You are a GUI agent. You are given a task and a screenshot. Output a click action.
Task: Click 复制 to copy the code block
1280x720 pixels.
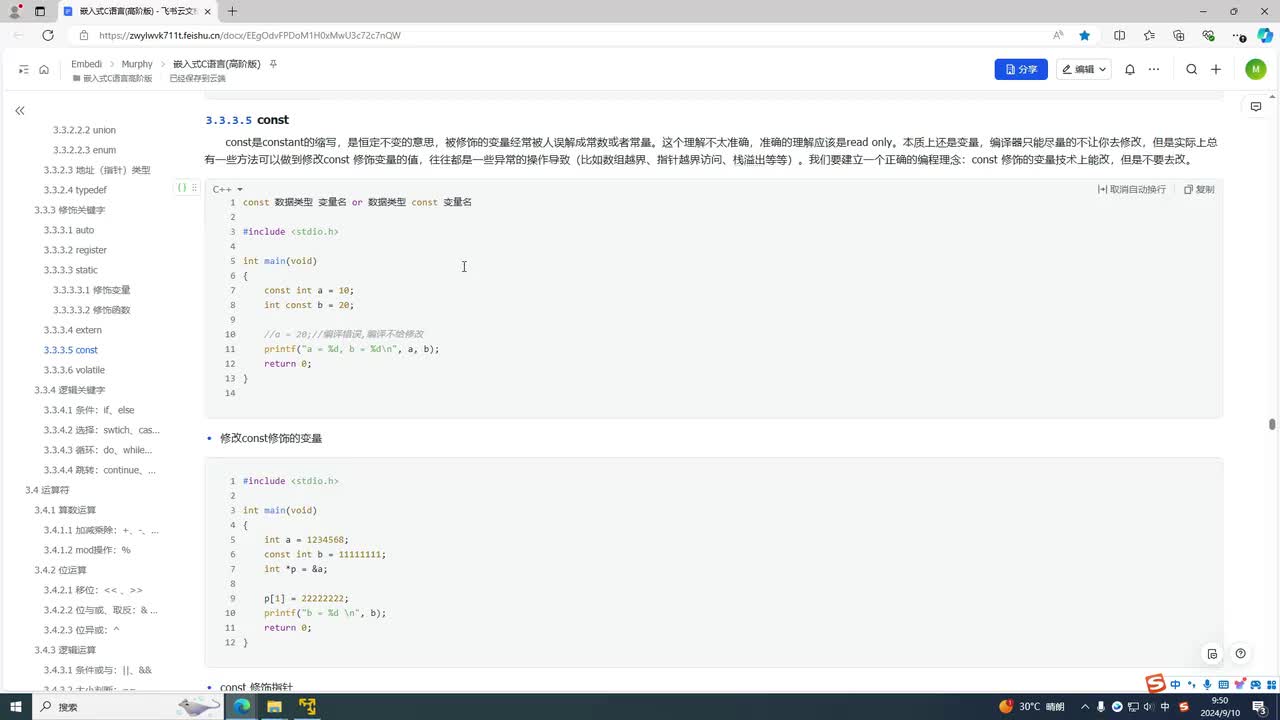[1199, 189]
